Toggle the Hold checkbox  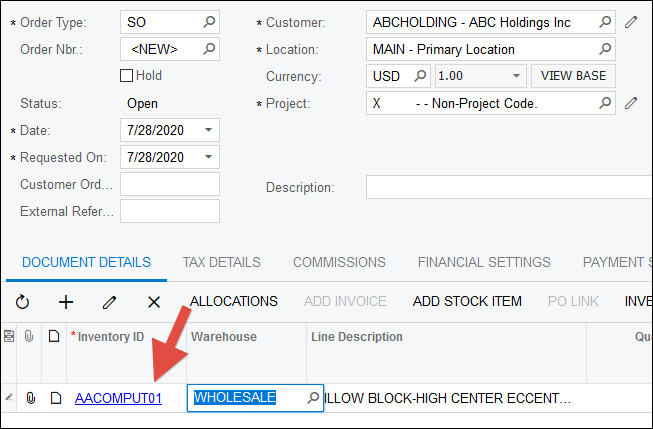126,76
